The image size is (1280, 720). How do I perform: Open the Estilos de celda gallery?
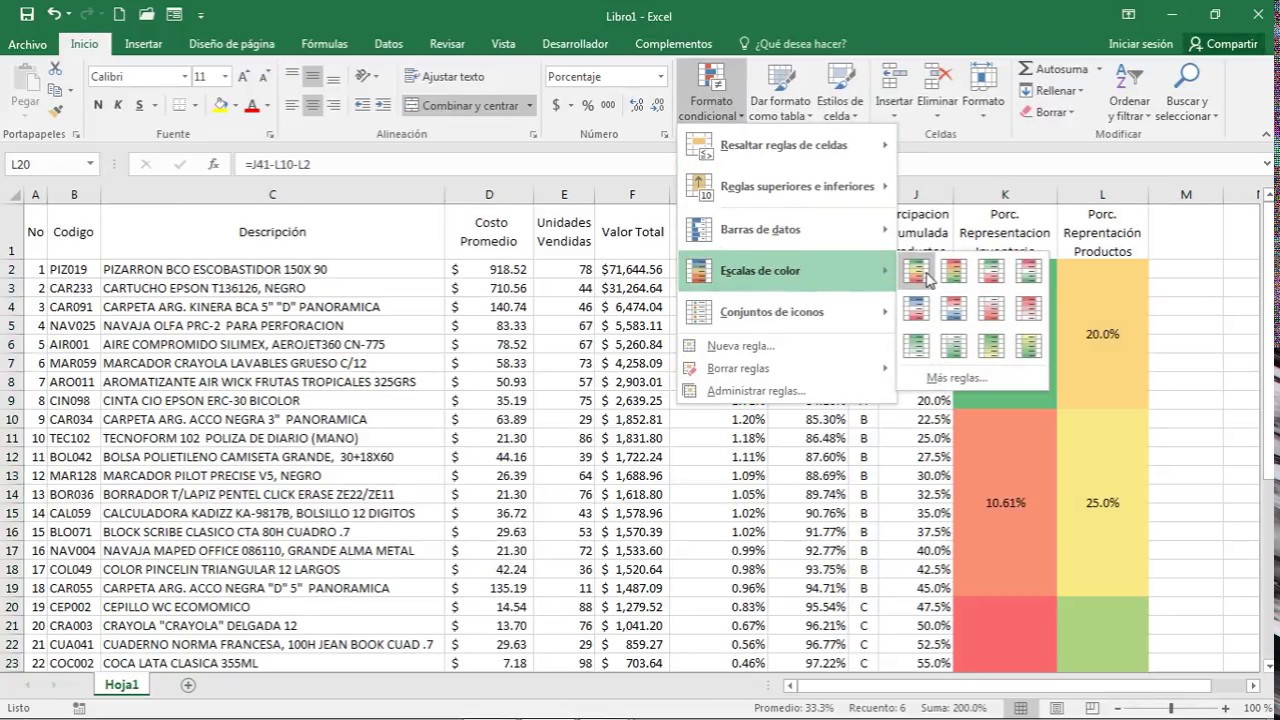click(x=839, y=92)
